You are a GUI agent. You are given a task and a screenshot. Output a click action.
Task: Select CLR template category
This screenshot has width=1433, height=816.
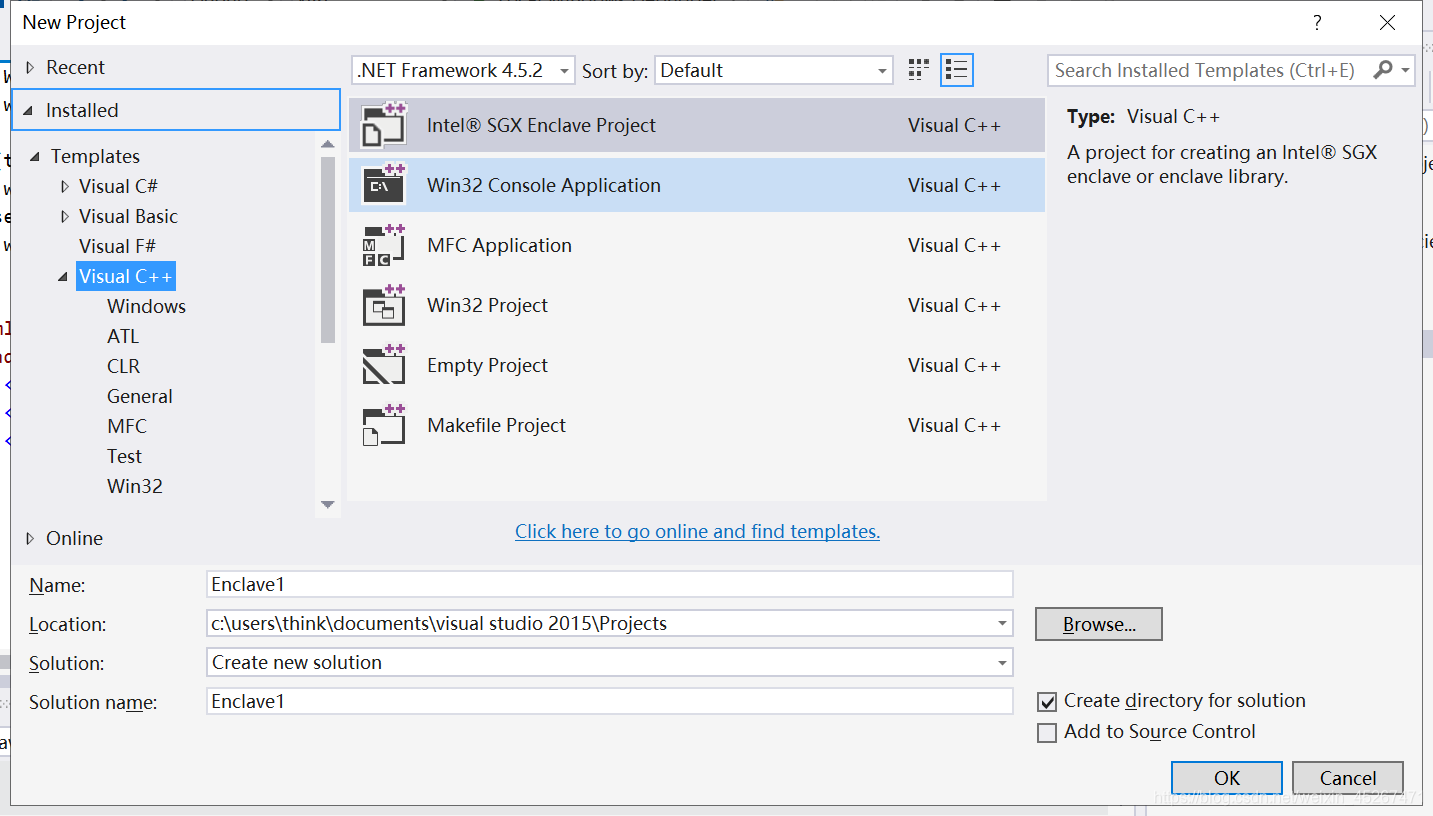coord(124,366)
